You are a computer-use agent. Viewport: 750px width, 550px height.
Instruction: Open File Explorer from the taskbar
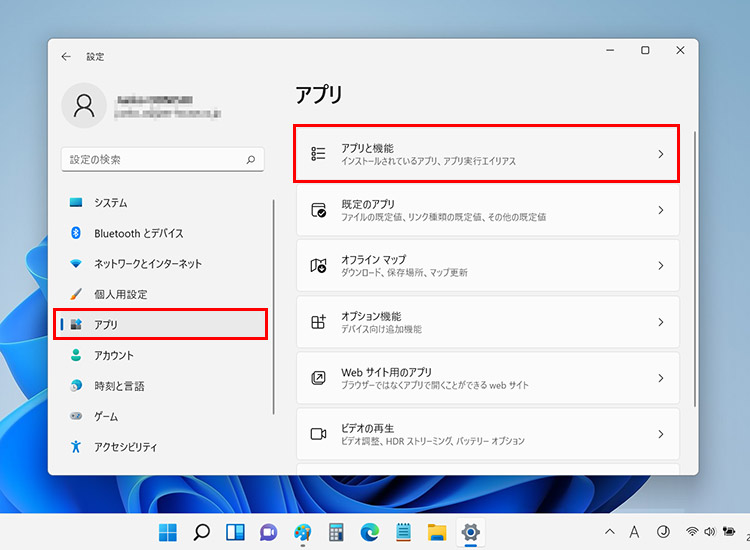(436, 532)
